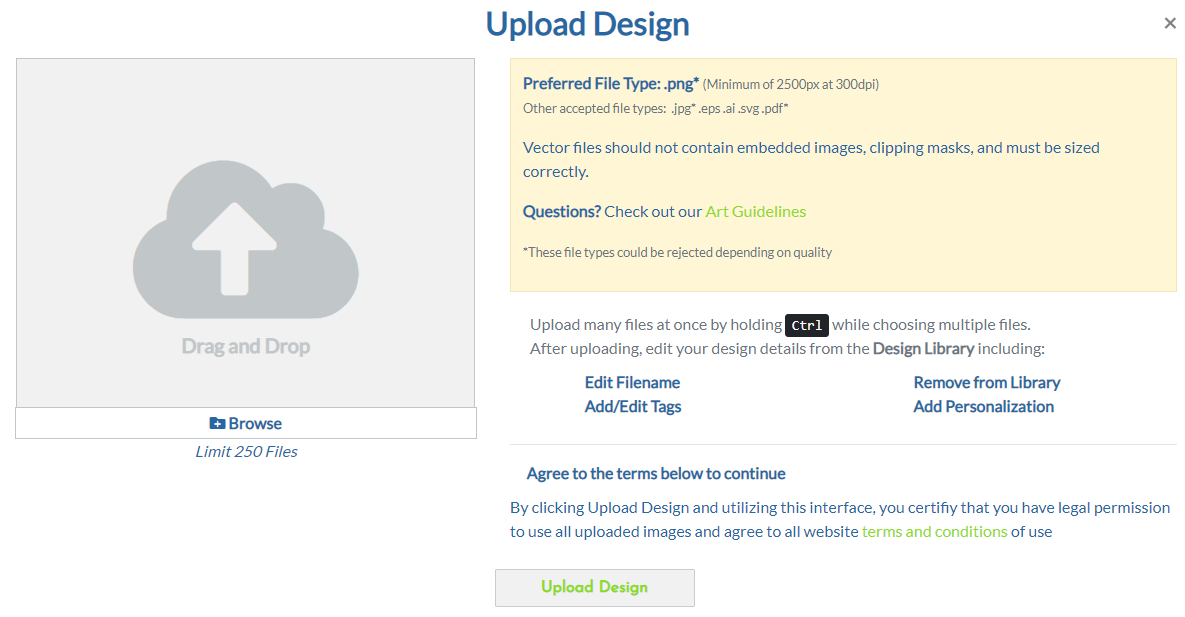Viewport: 1185px width, 617px height.
Task: Click the Upload Design button
Action: point(594,587)
